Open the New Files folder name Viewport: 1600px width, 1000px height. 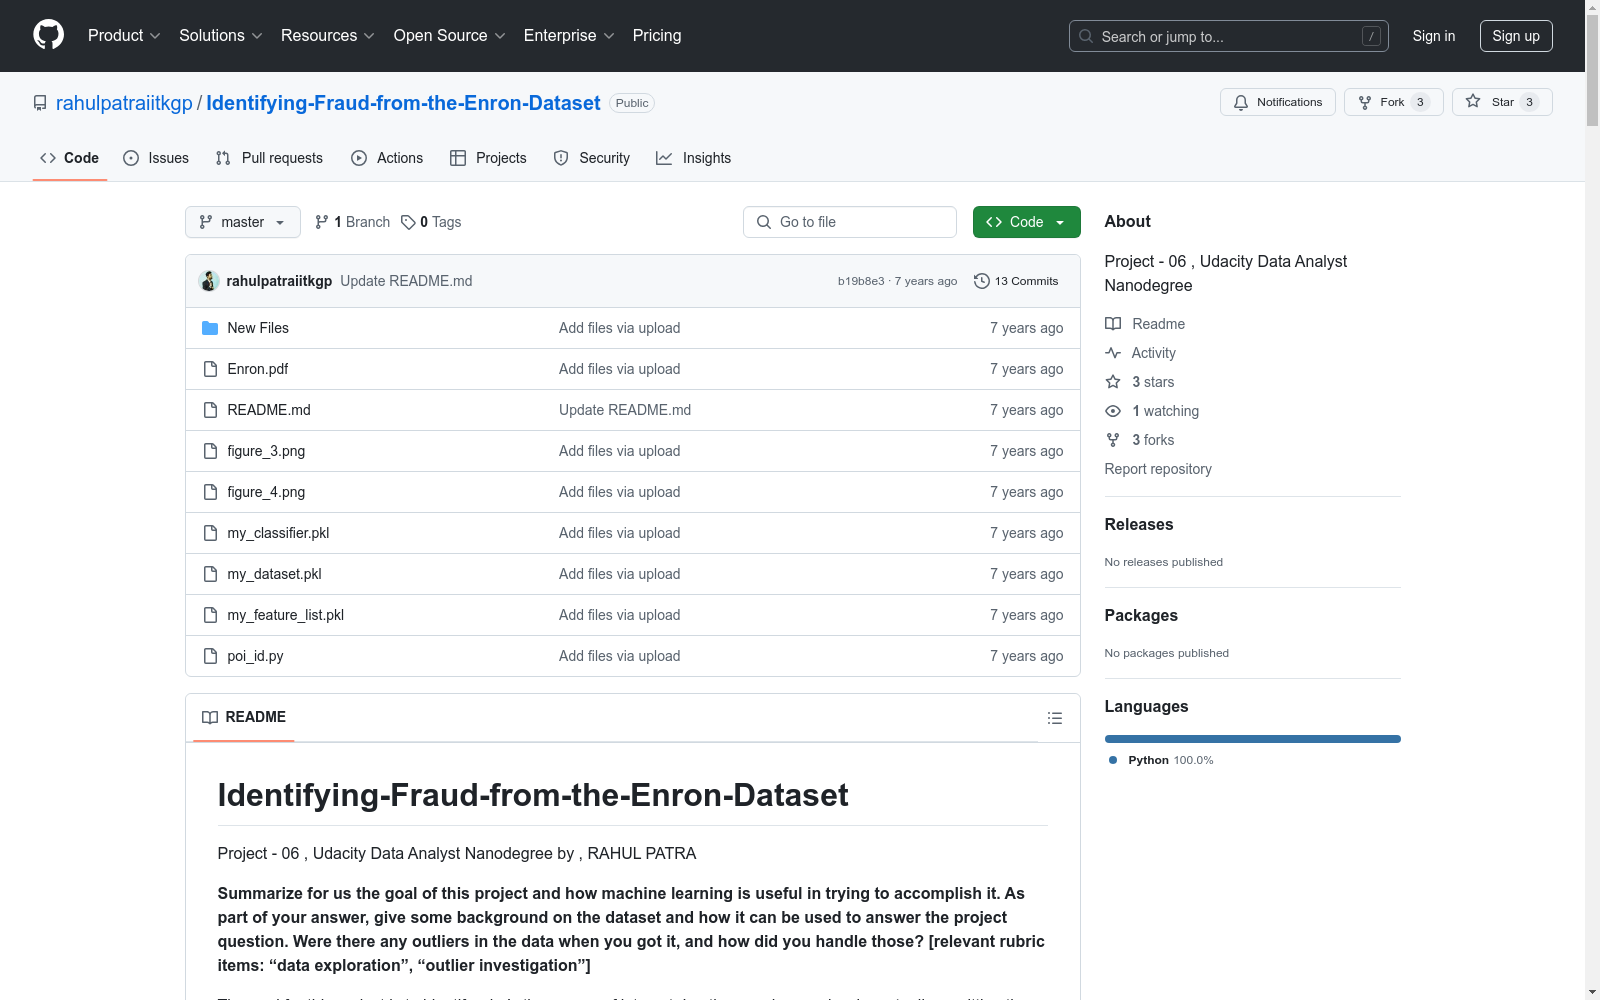coord(258,328)
